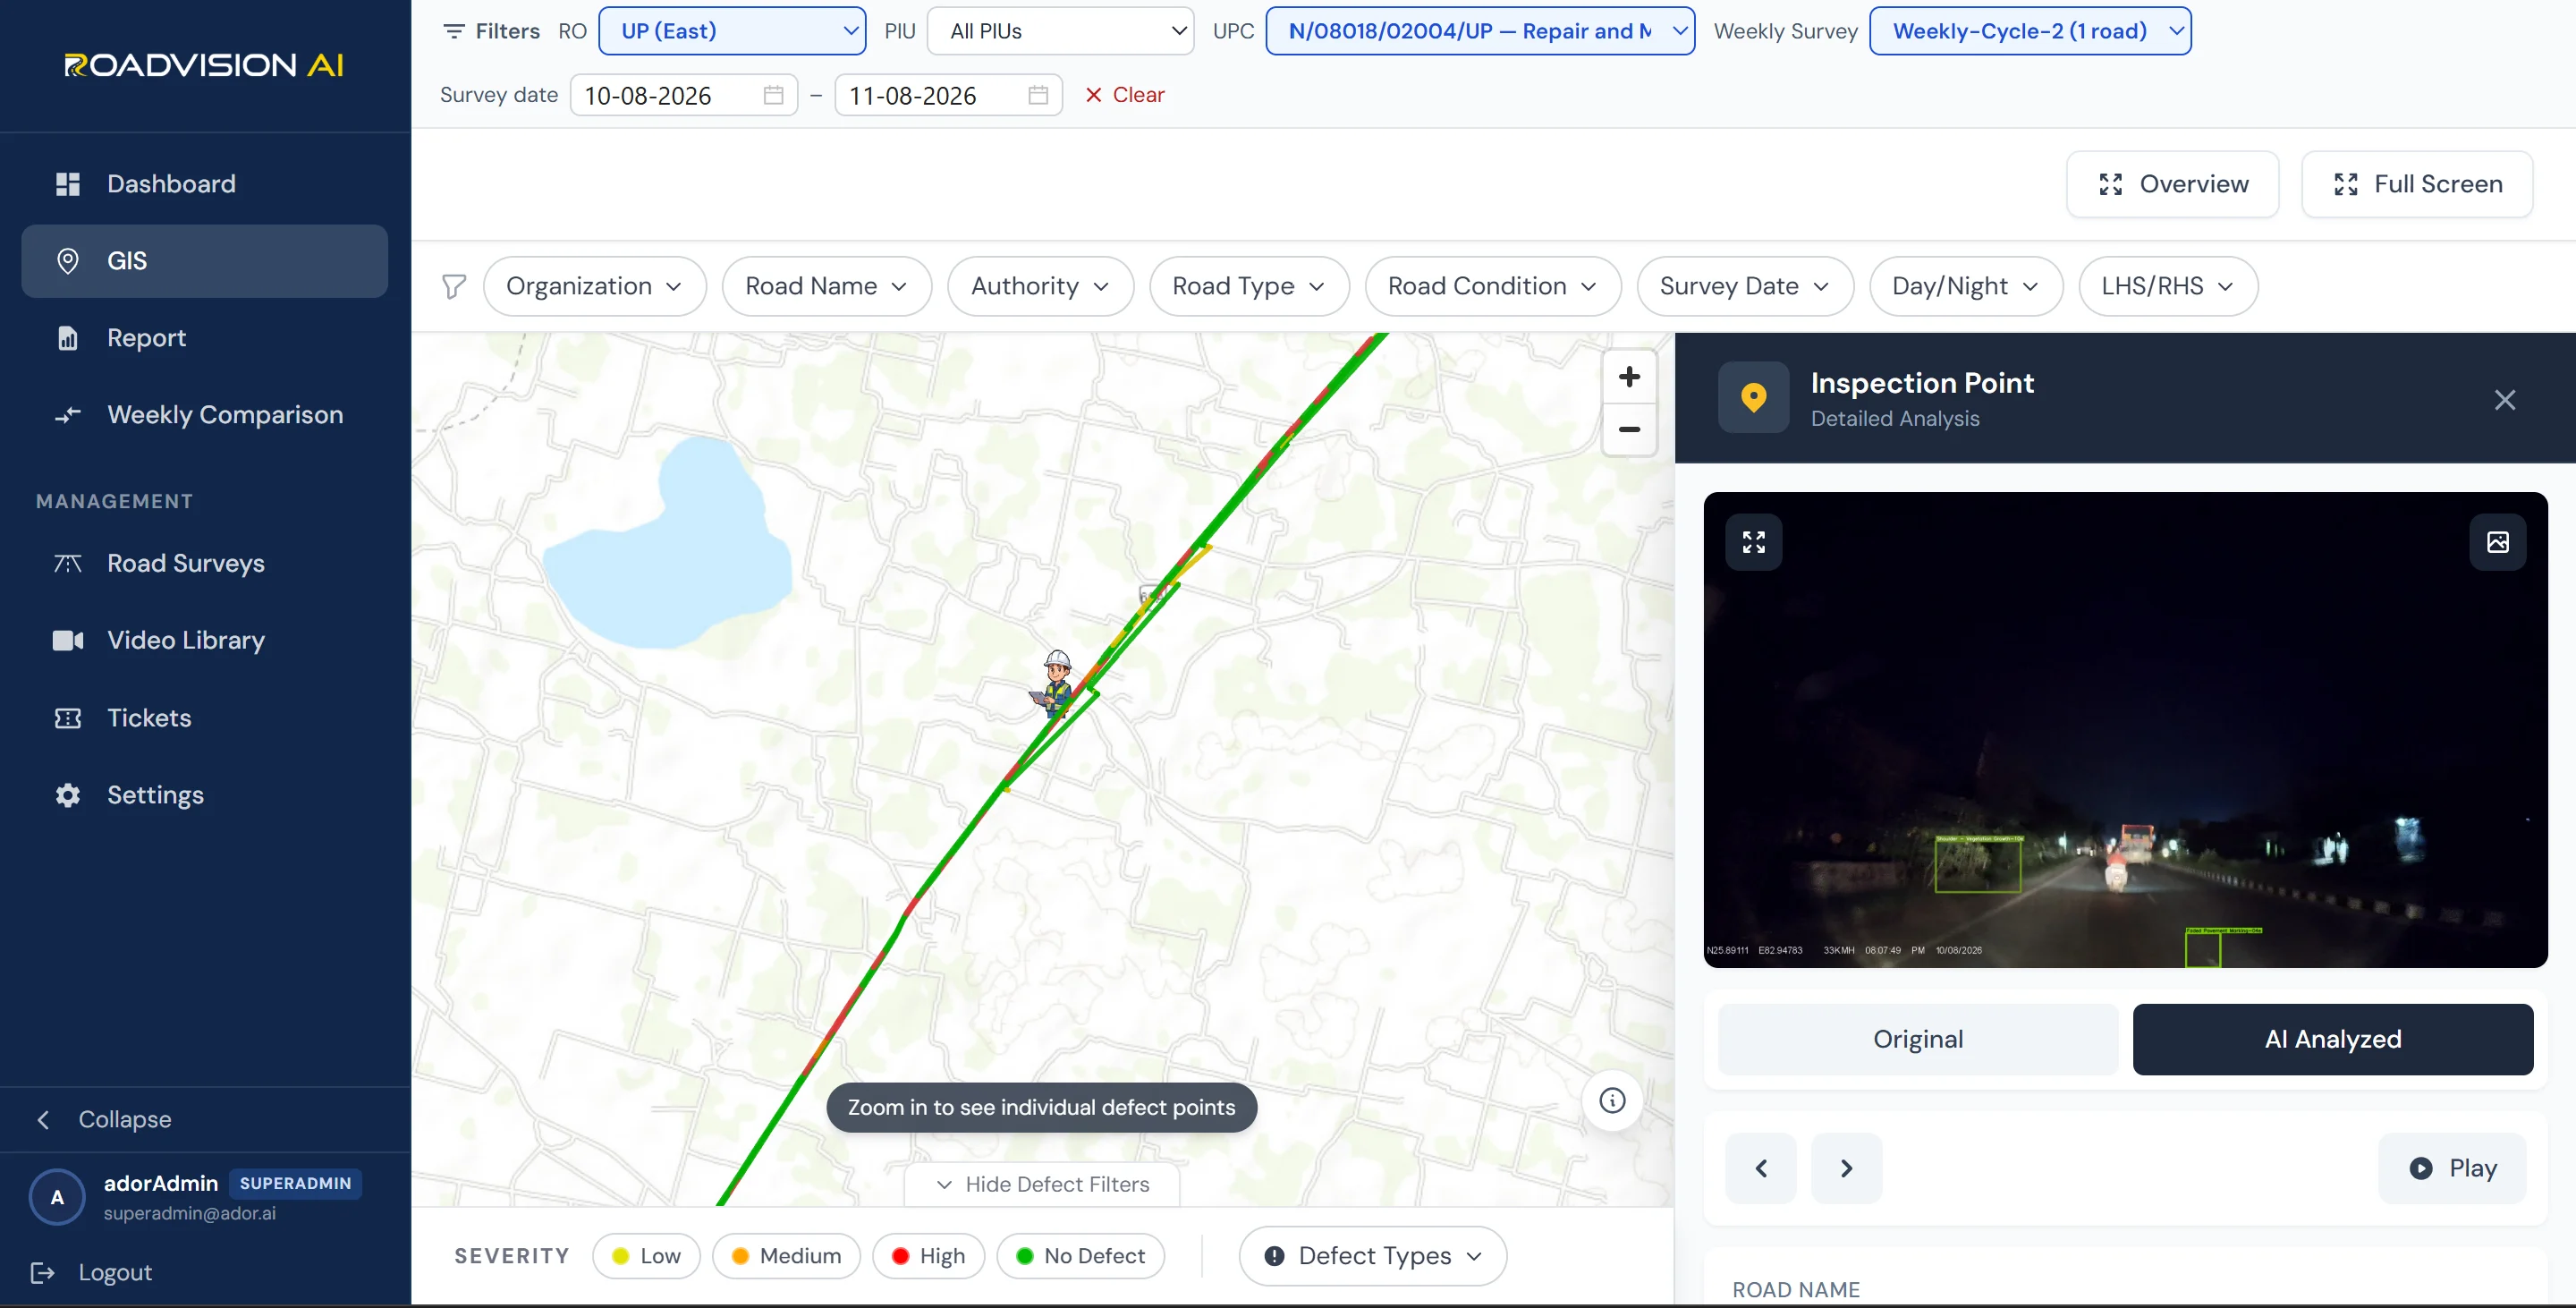
Task: Expand the Road Condition filter
Action: pos(1492,287)
